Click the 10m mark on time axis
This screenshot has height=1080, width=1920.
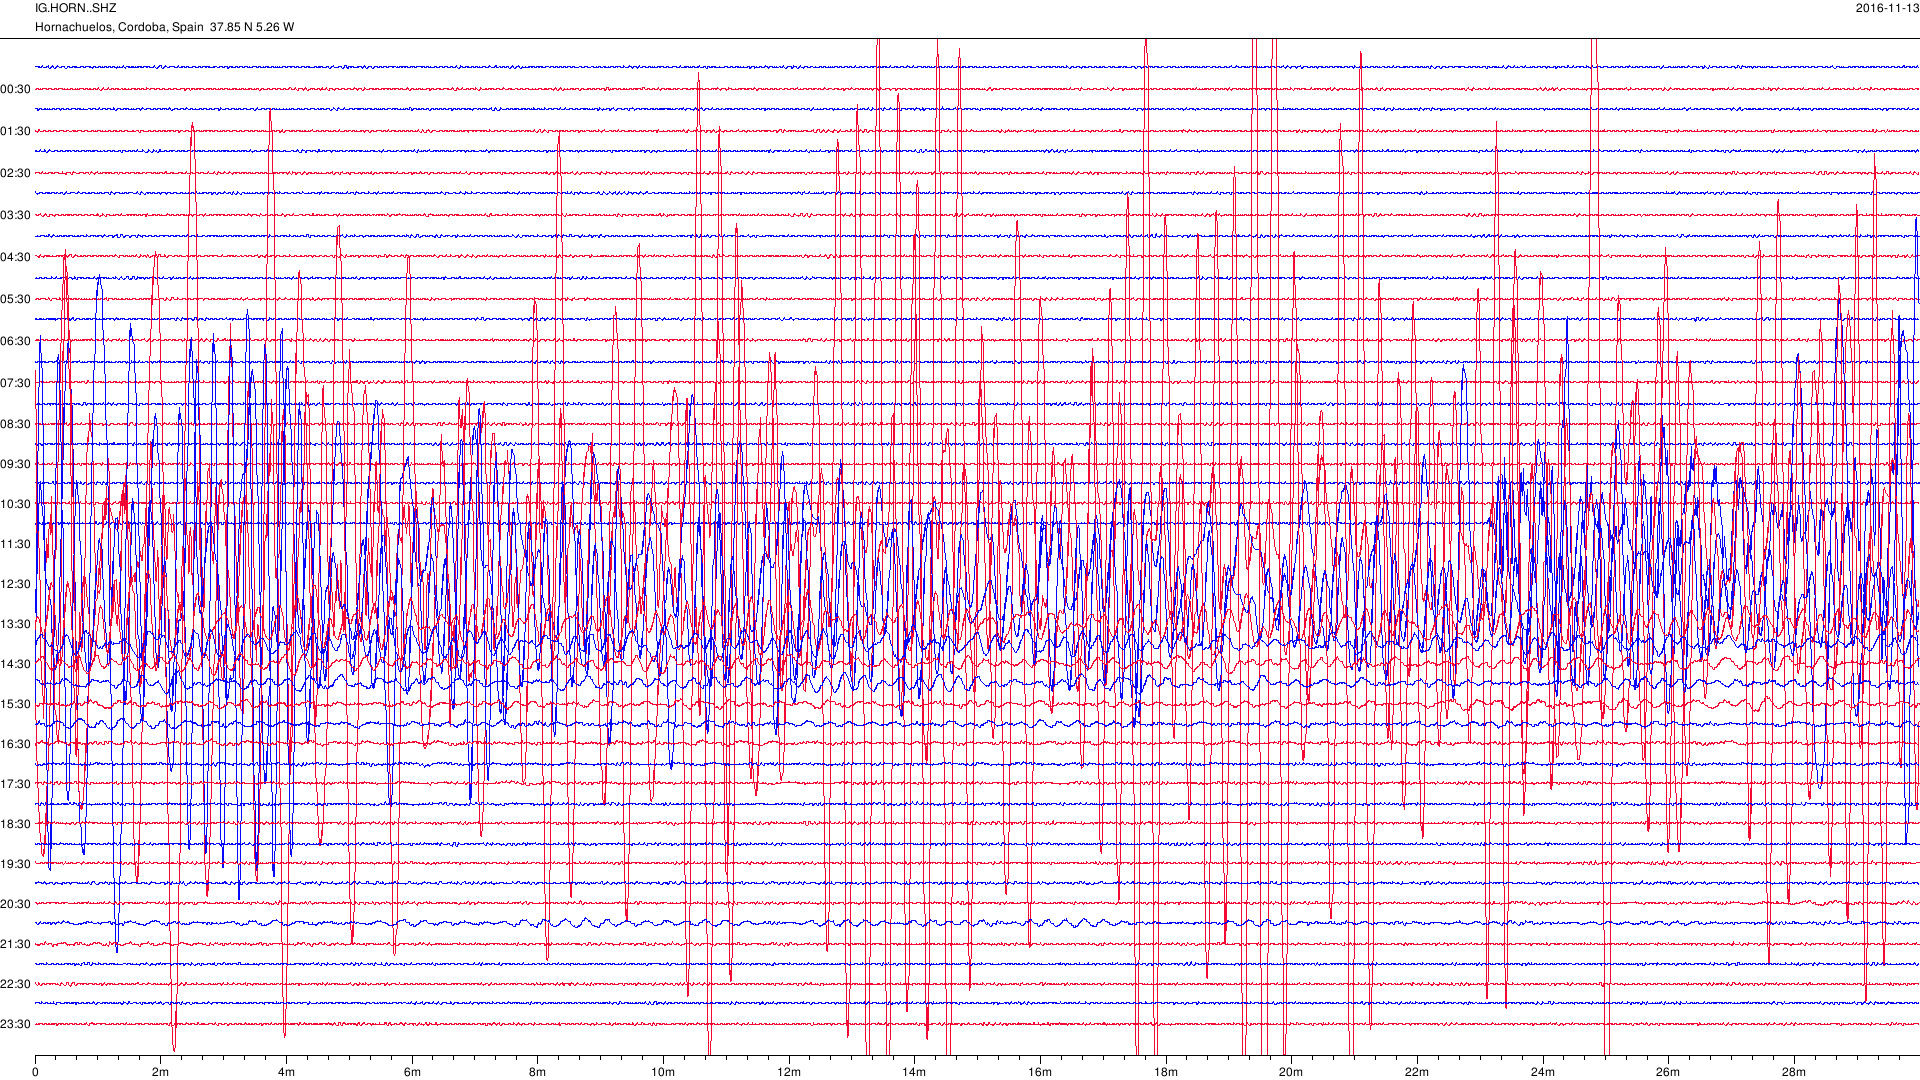(663, 1072)
